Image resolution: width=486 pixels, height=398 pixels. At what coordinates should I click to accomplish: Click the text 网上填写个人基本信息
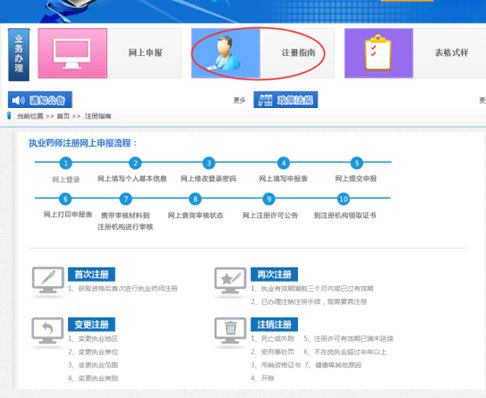[132, 179]
